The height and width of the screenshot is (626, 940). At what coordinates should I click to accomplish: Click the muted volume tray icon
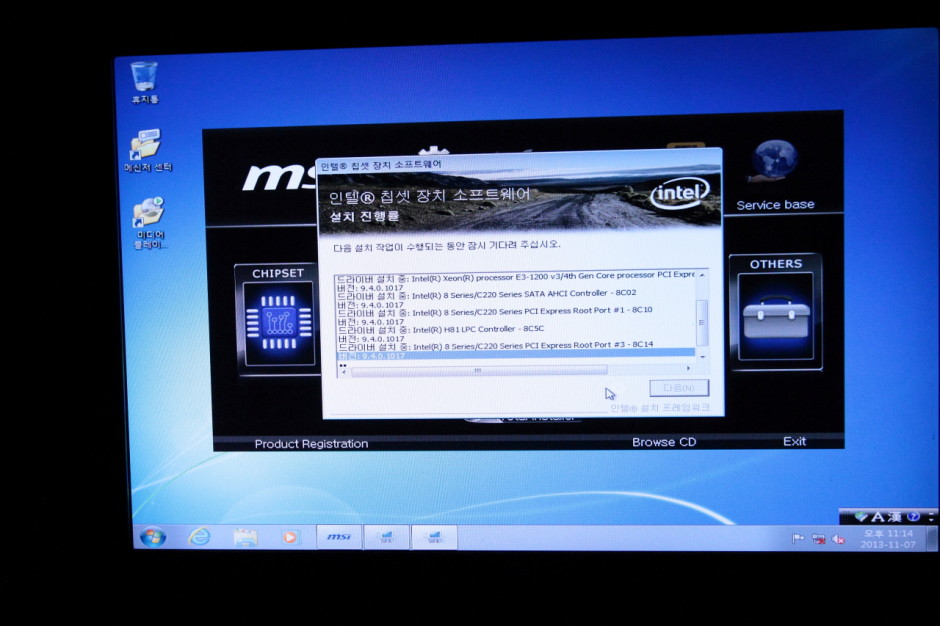pos(838,539)
